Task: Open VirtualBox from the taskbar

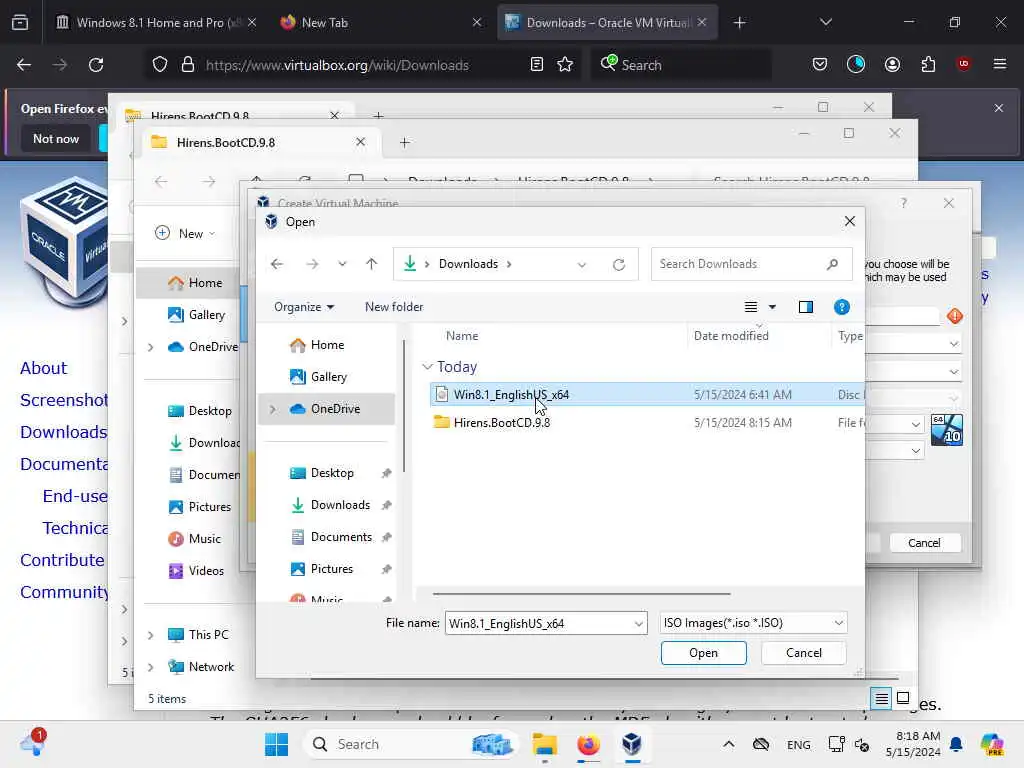Action: tap(632, 744)
